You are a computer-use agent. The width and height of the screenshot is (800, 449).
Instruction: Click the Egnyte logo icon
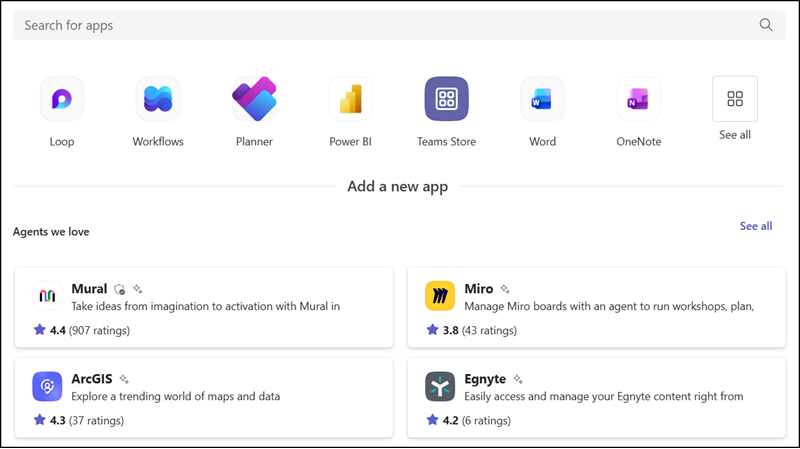pyautogui.click(x=440, y=386)
